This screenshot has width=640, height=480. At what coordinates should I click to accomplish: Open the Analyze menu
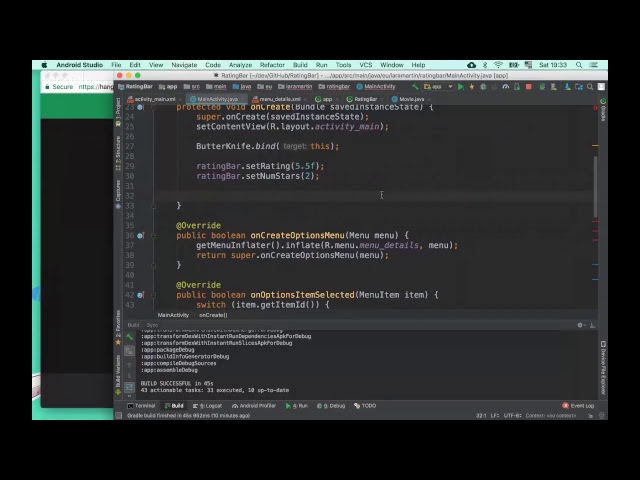click(240, 65)
